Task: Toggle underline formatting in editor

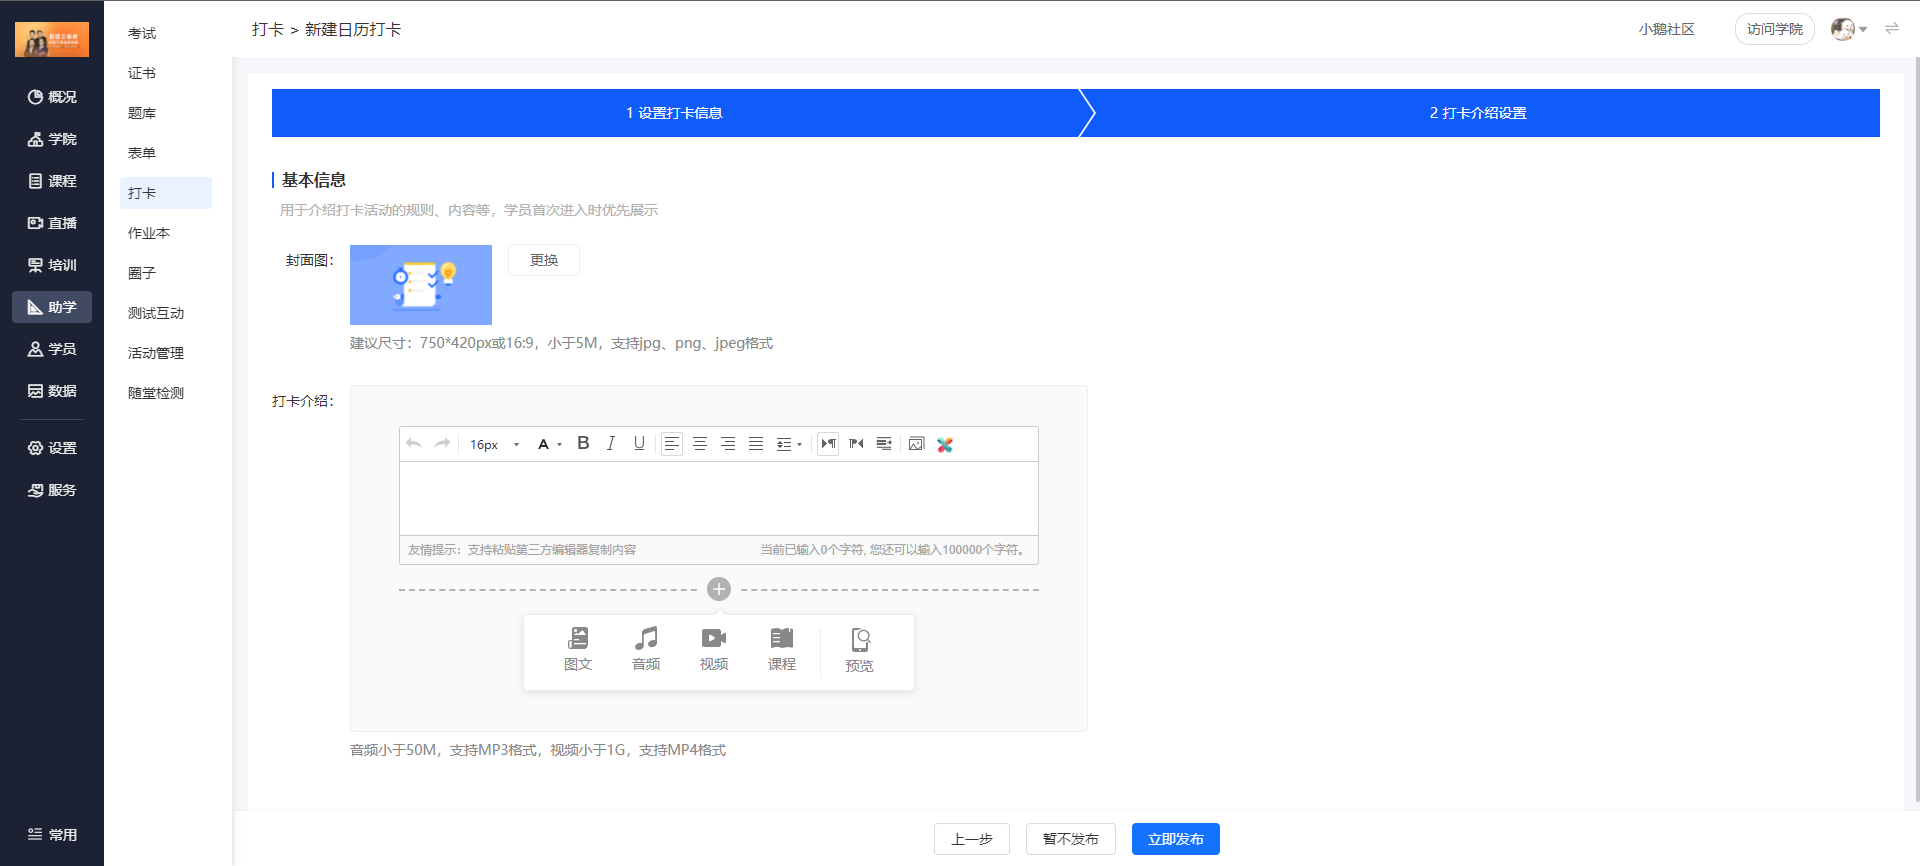Action: coord(639,444)
